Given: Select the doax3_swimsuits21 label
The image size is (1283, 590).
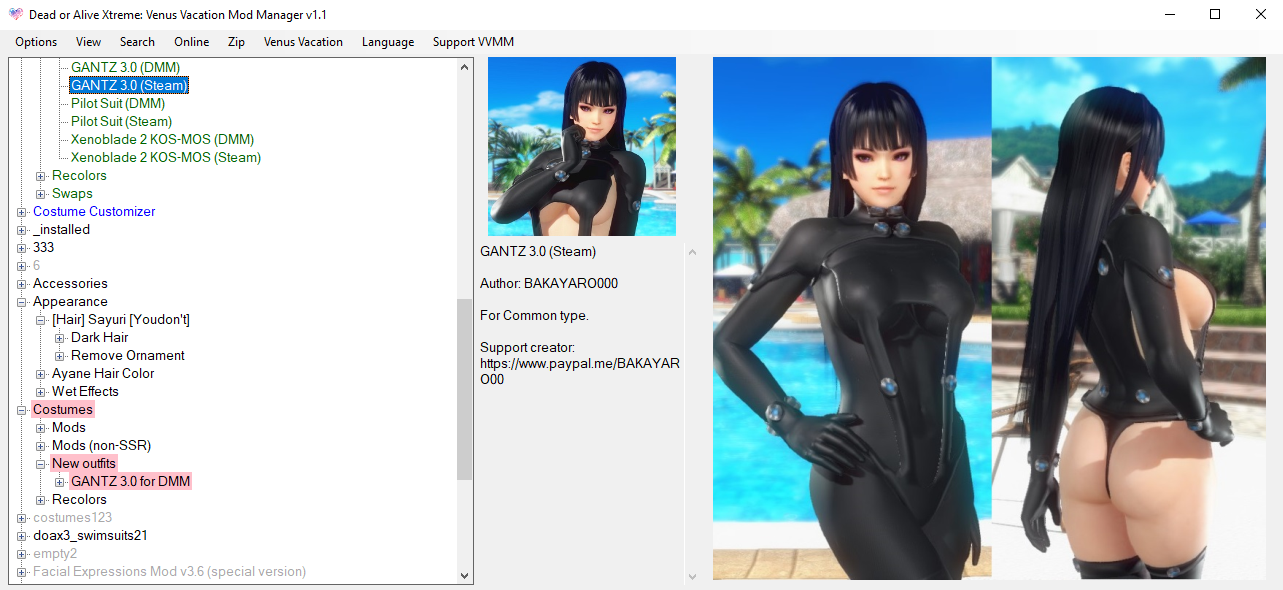Looking at the screenshot, I should [x=90, y=535].
